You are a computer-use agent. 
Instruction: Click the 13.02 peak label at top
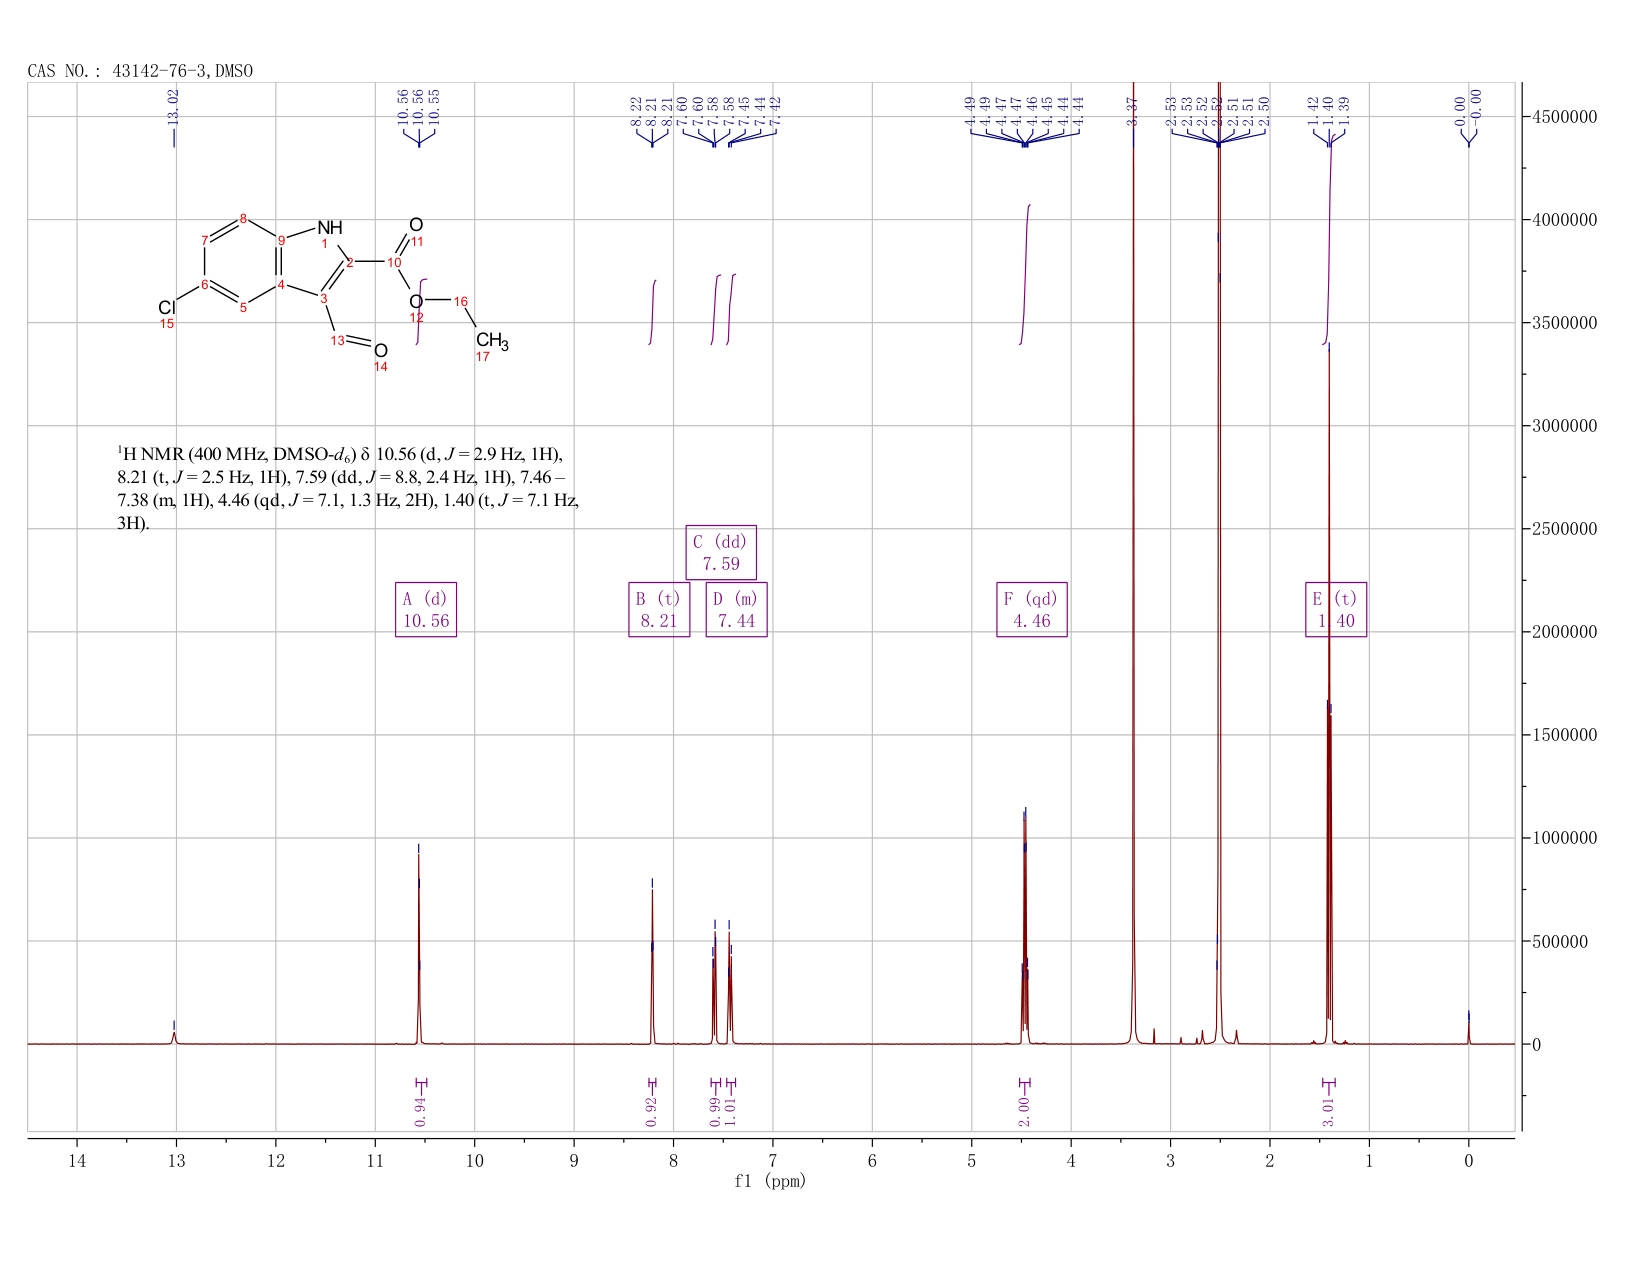point(173,106)
